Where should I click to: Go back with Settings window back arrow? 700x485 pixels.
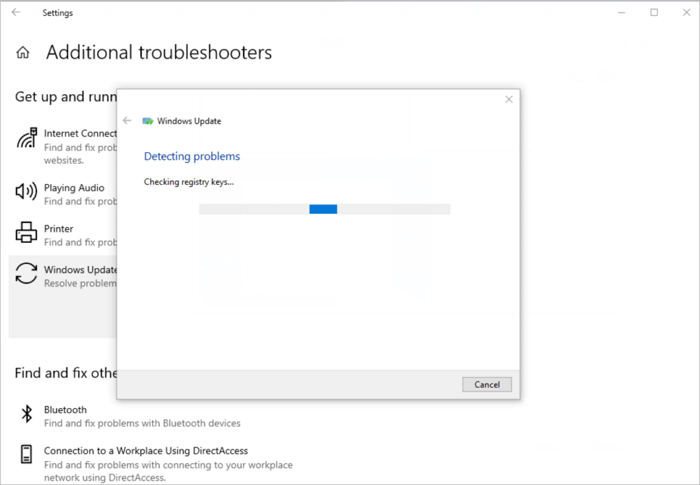point(16,13)
